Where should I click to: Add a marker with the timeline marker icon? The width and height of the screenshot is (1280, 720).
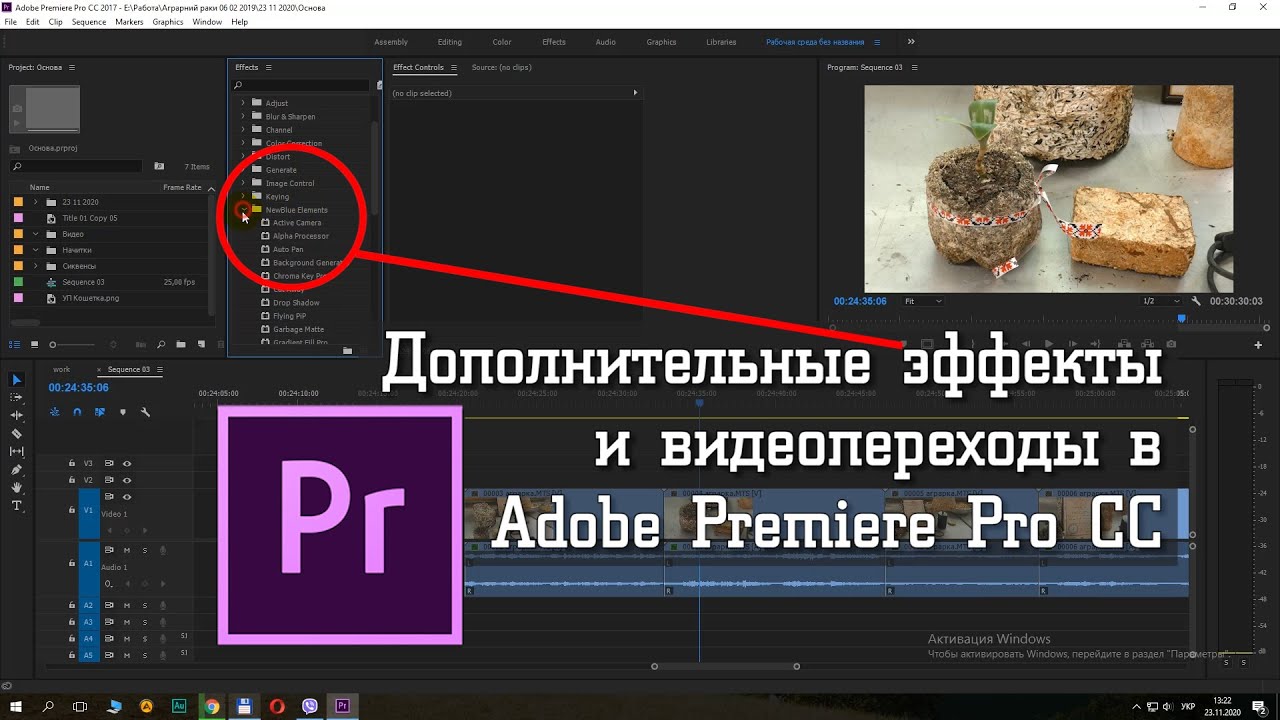(123, 412)
